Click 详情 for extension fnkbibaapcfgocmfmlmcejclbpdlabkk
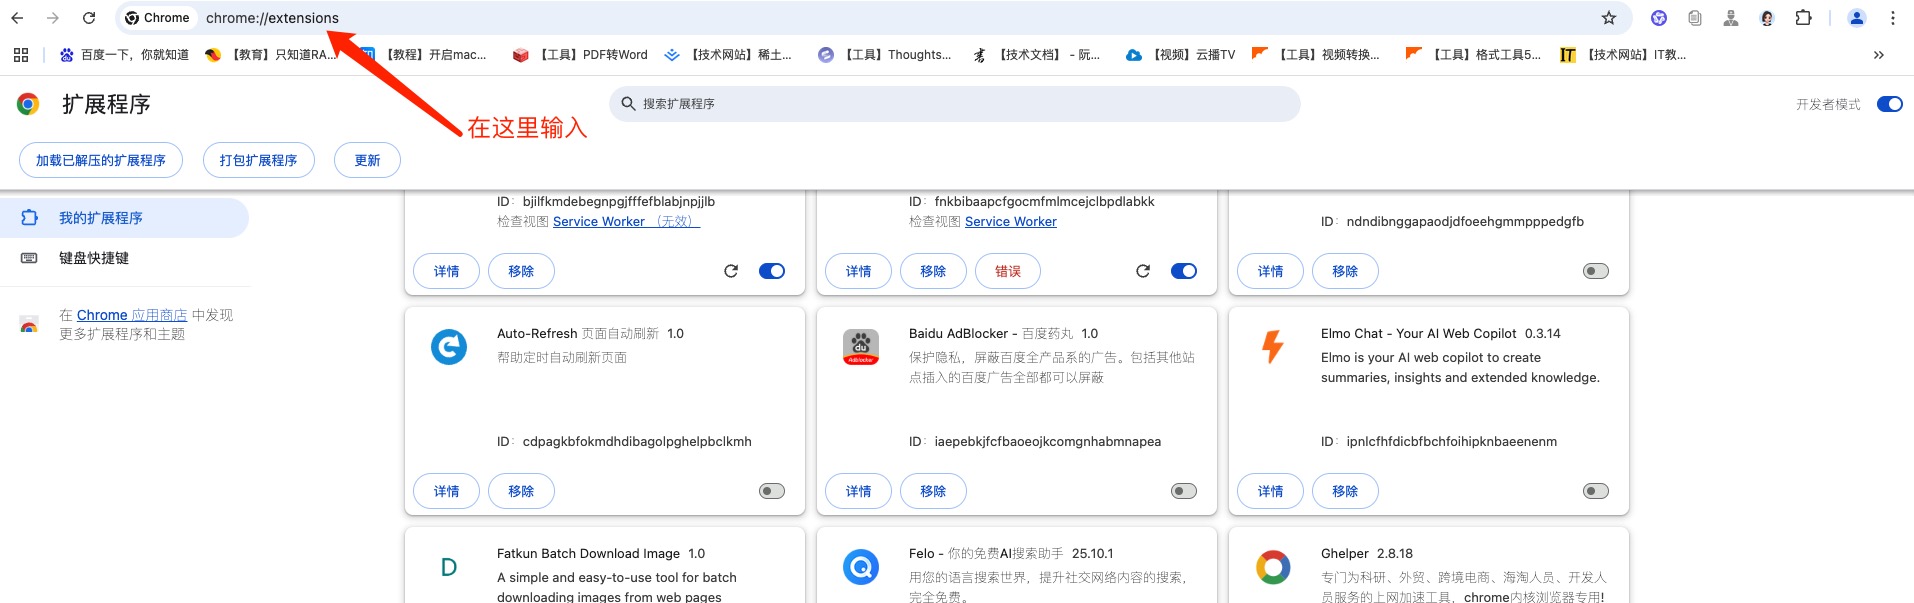This screenshot has height=603, width=1914. click(858, 271)
